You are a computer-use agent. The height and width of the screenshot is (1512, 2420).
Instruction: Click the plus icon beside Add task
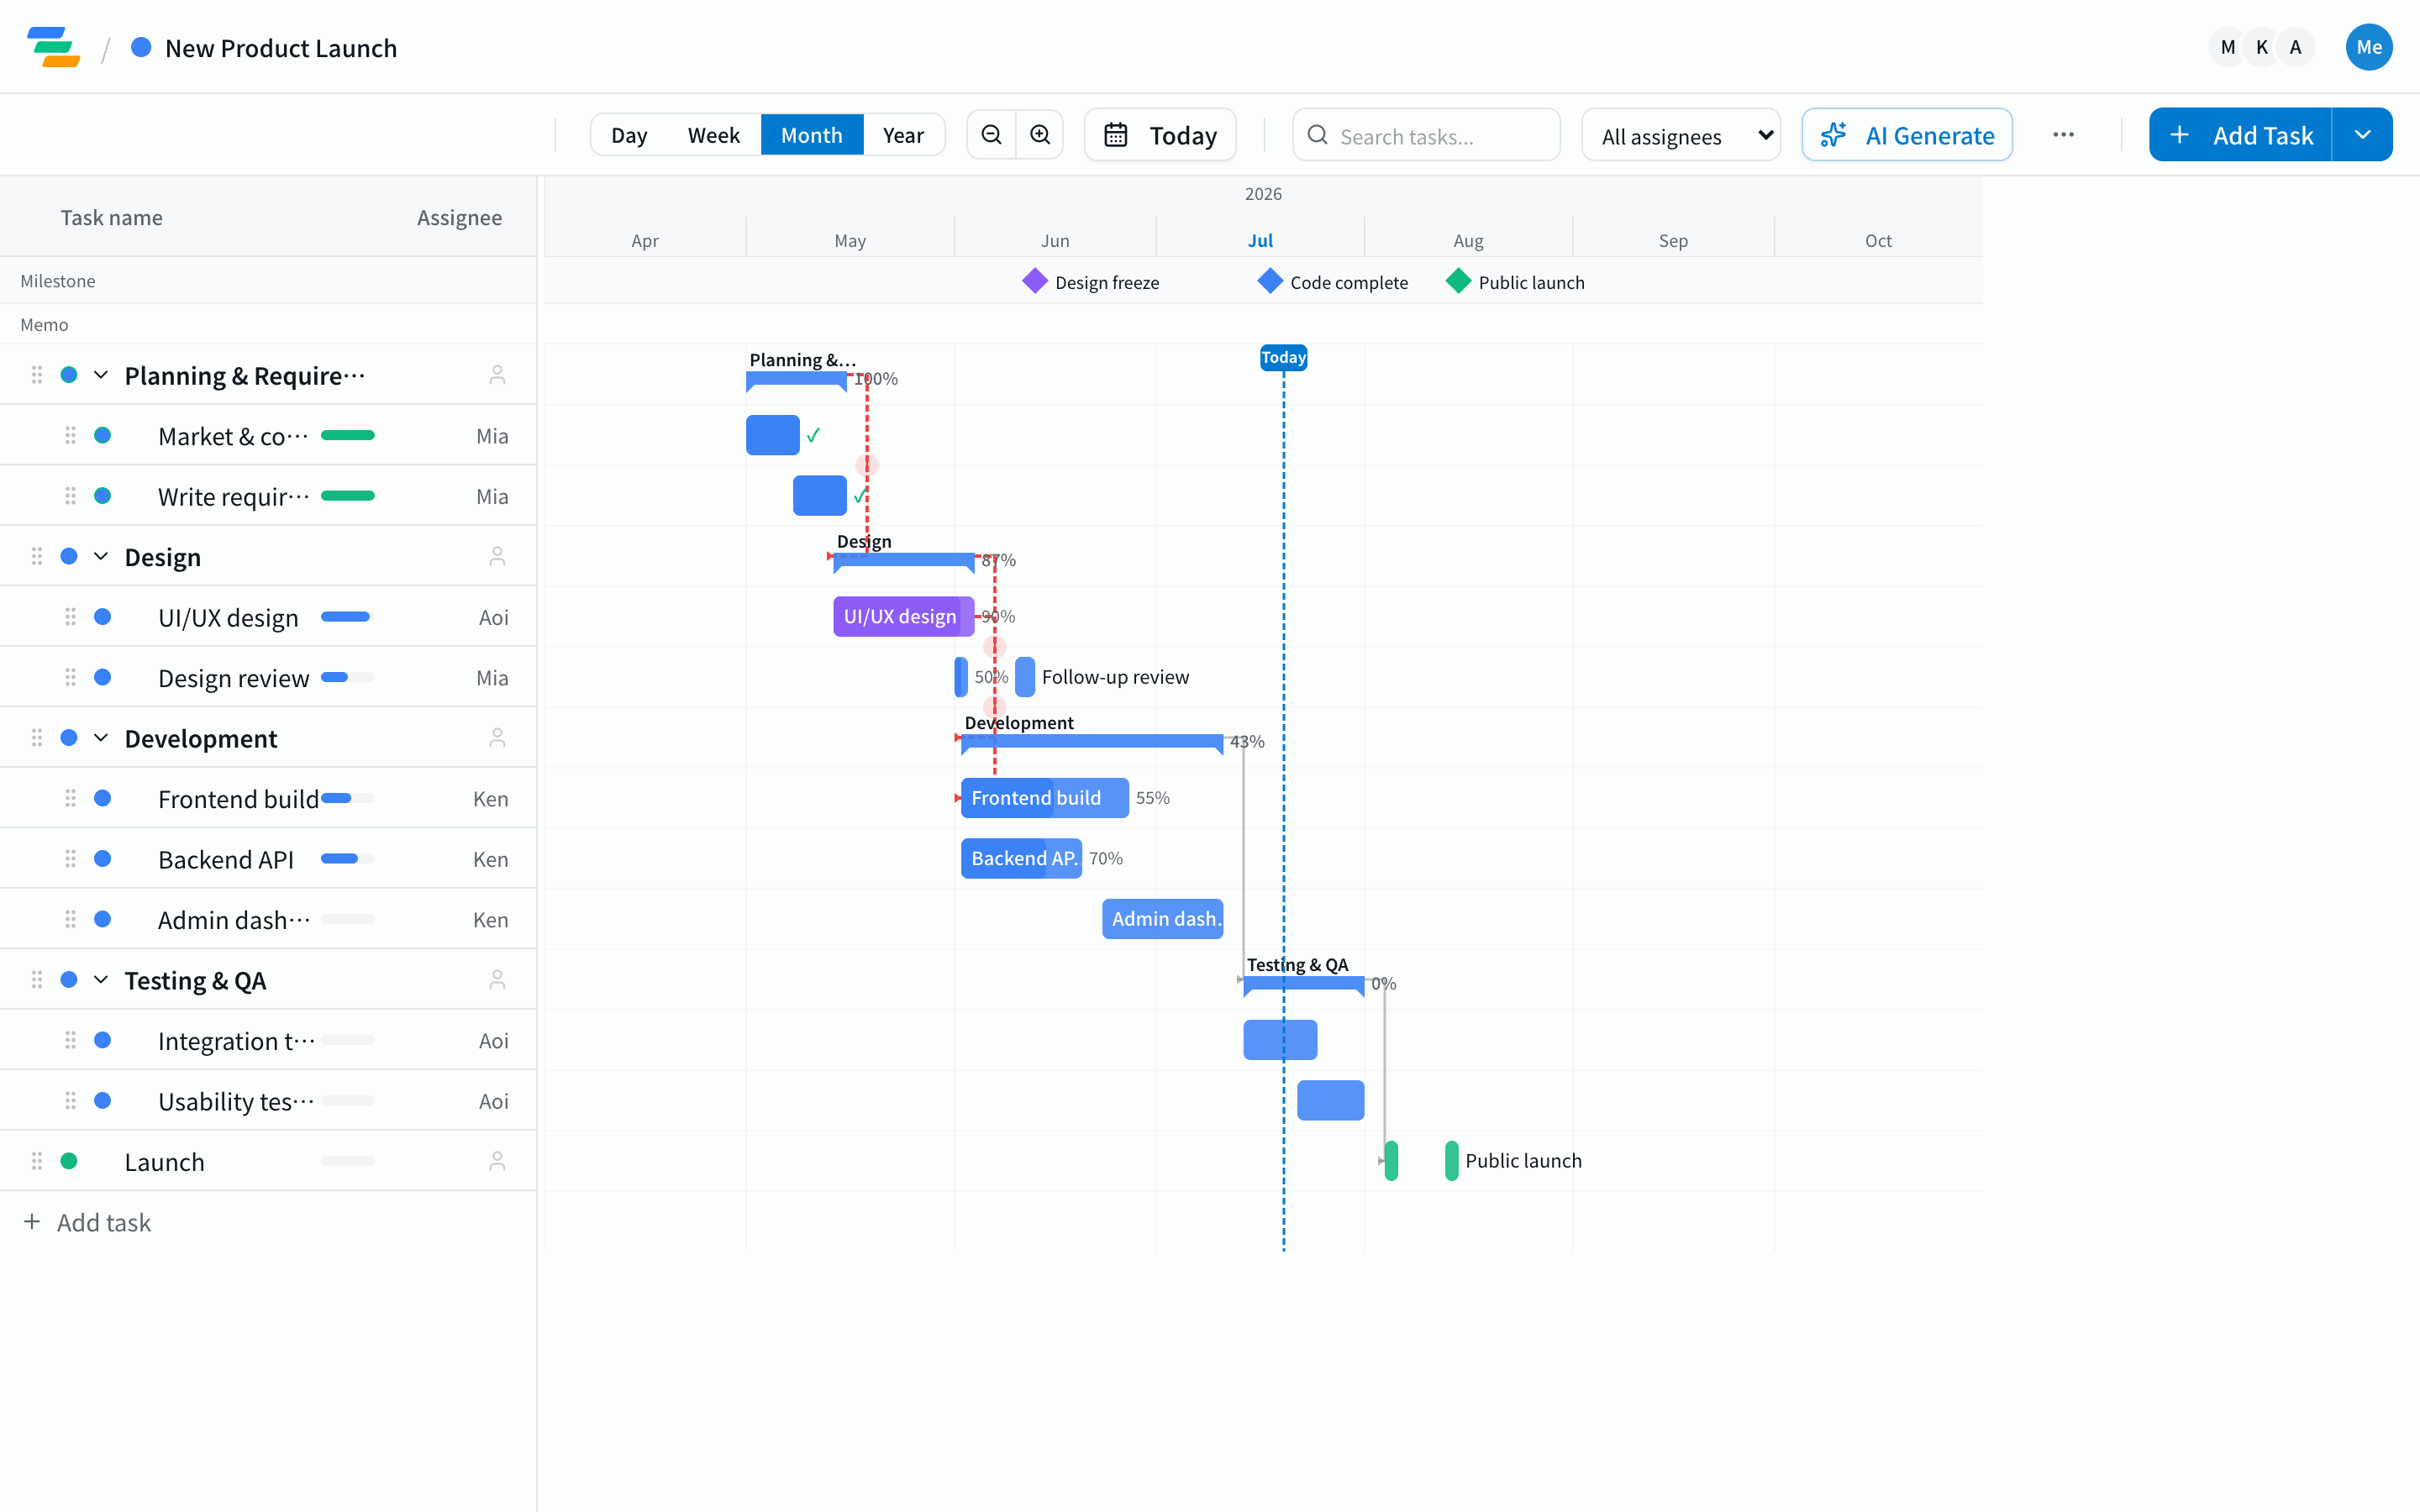32,1222
